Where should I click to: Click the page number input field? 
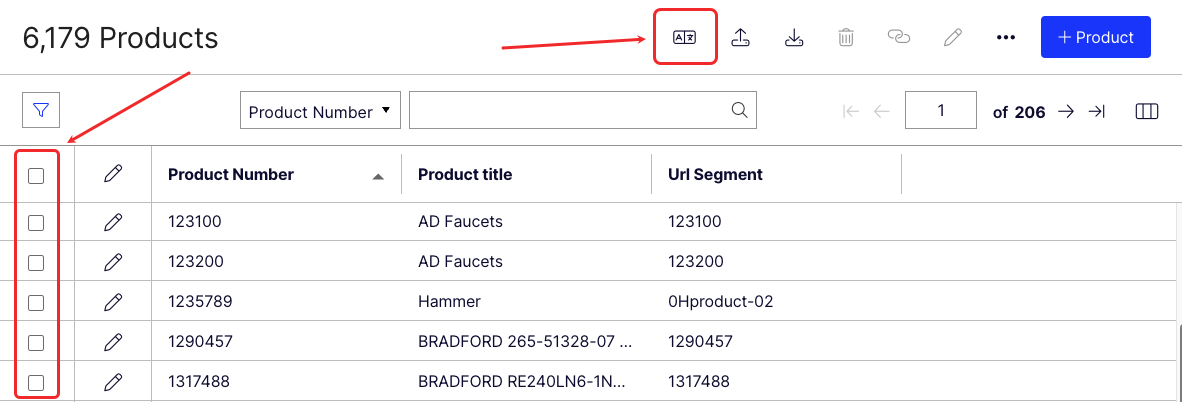[x=940, y=111]
